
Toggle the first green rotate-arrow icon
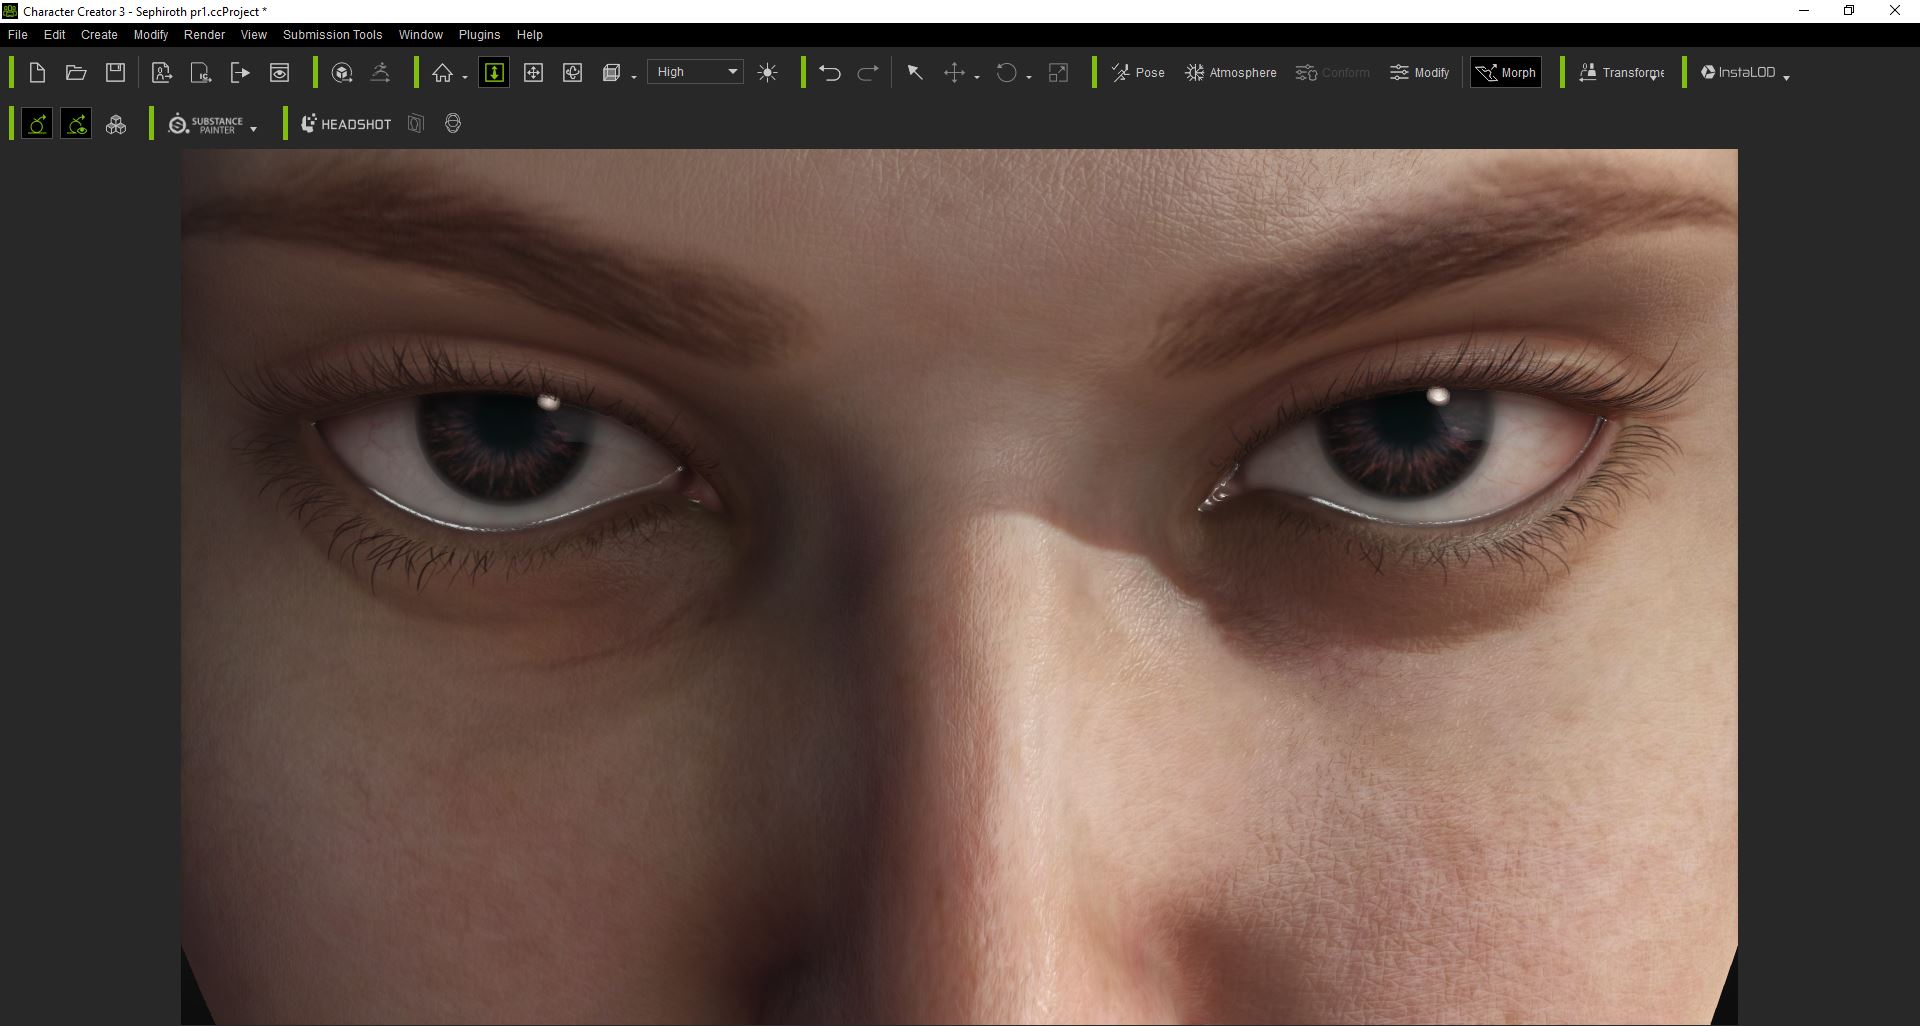(37, 124)
